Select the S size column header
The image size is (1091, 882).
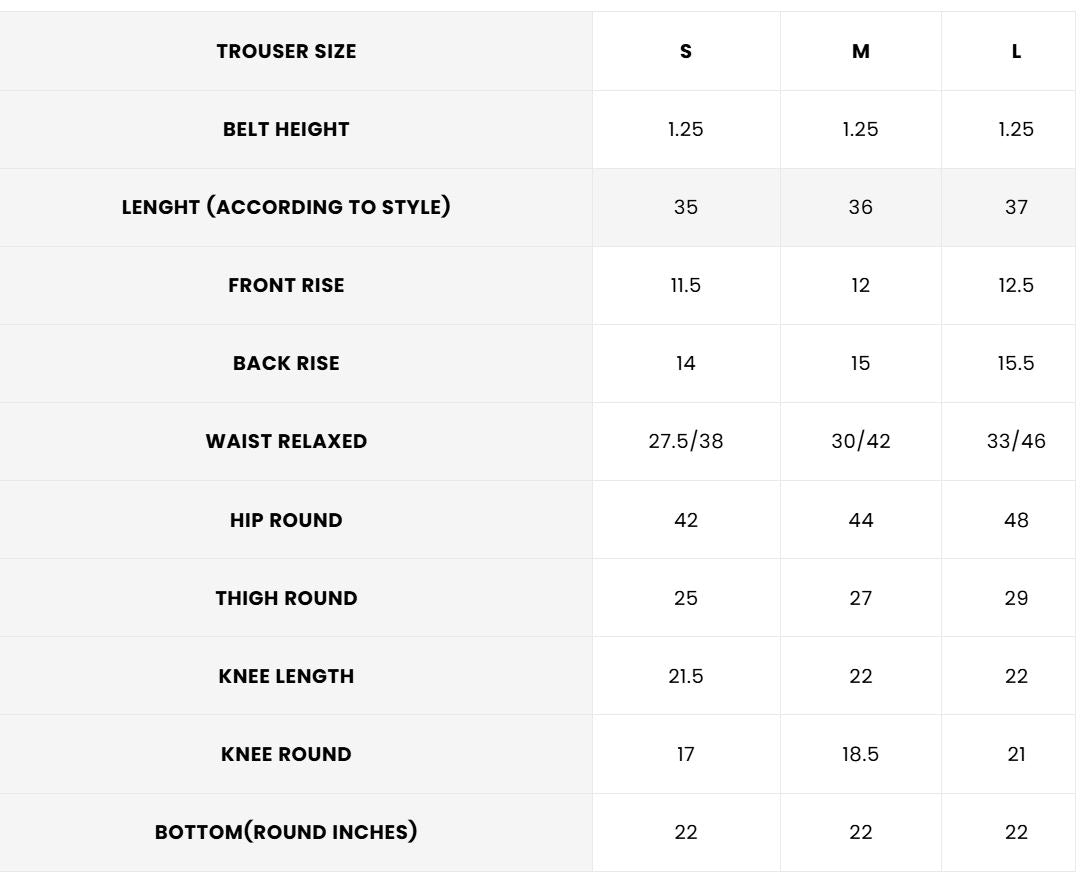pos(686,51)
